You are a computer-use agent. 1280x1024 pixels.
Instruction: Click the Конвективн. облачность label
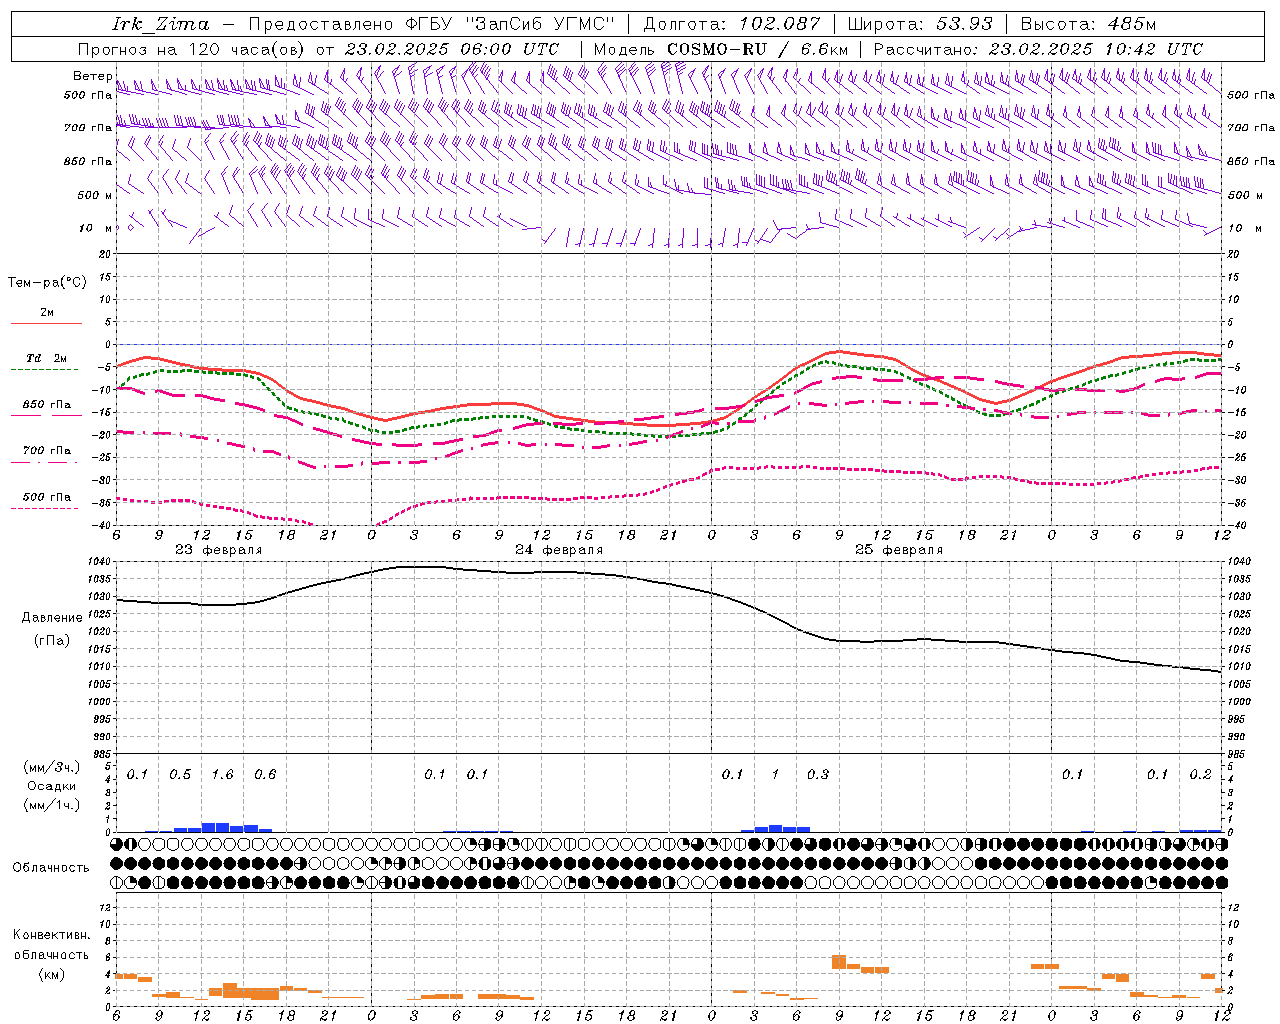pyautogui.click(x=51, y=945)
